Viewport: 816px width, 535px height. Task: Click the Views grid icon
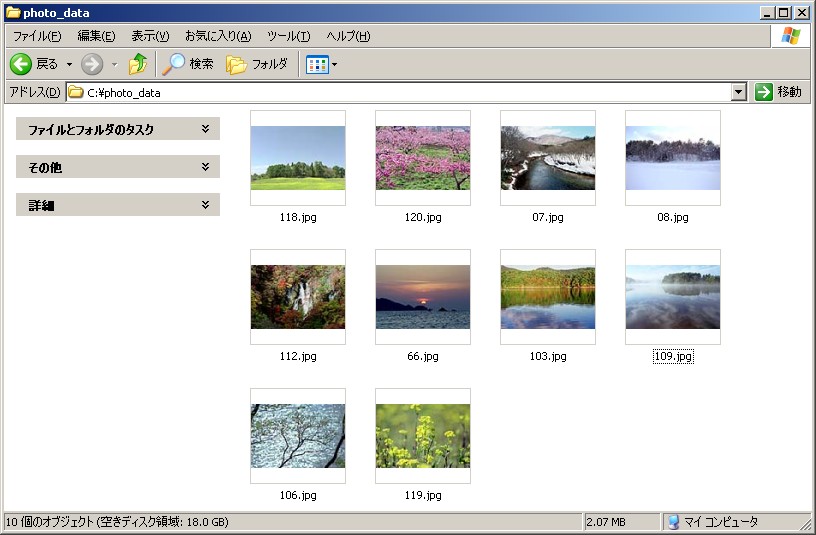point(317,65)
